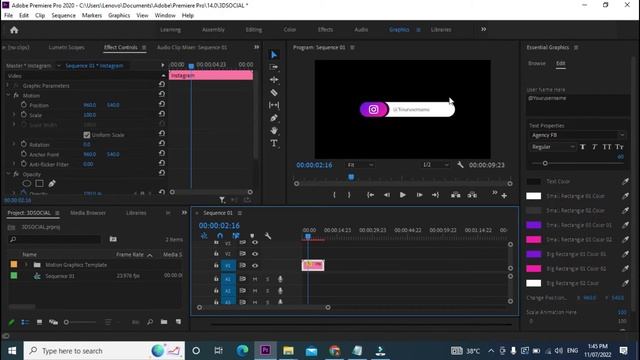Open the Markers menu
The image size is (640, 360).
click(92, 16)
